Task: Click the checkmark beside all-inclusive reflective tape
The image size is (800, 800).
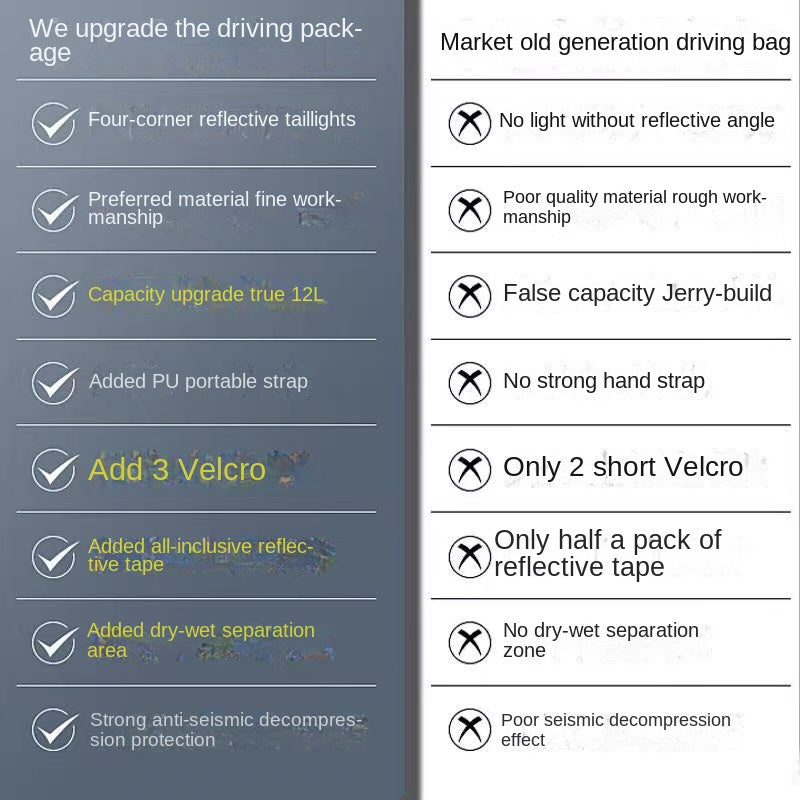Action: 54,556
